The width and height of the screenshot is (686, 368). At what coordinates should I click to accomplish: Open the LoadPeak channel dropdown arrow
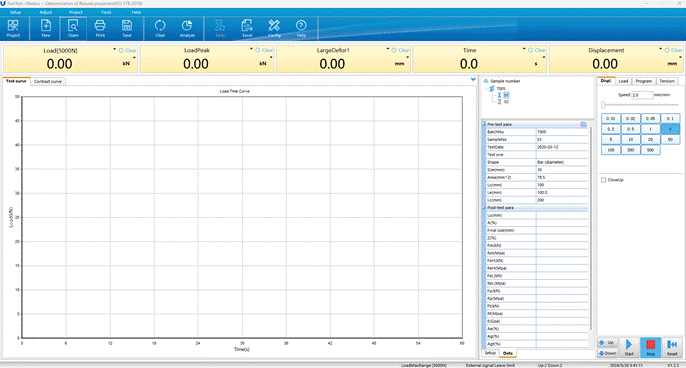tap(251, 49)
